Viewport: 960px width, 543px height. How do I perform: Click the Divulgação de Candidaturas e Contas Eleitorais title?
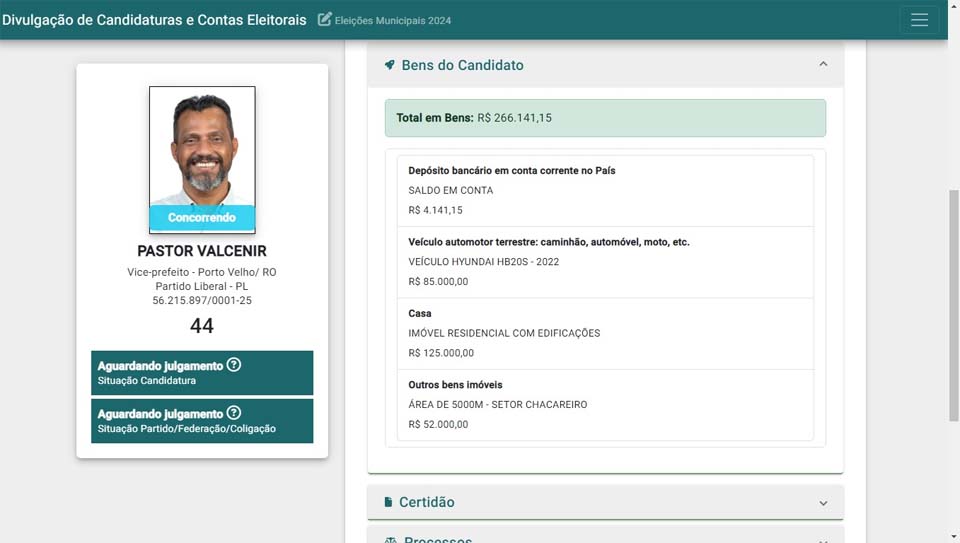(x=154, y=20)
